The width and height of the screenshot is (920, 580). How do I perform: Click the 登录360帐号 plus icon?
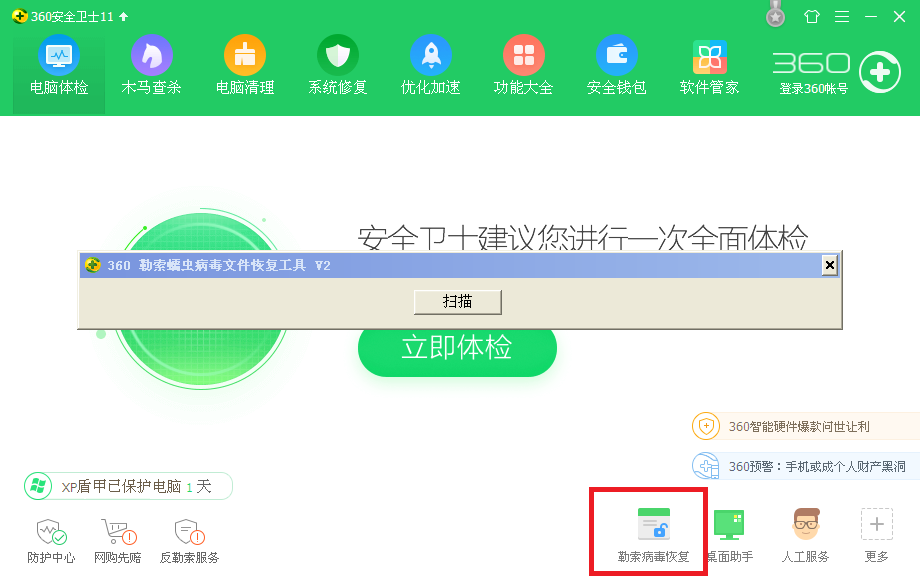pyautogui.click(x=880, y=72)
